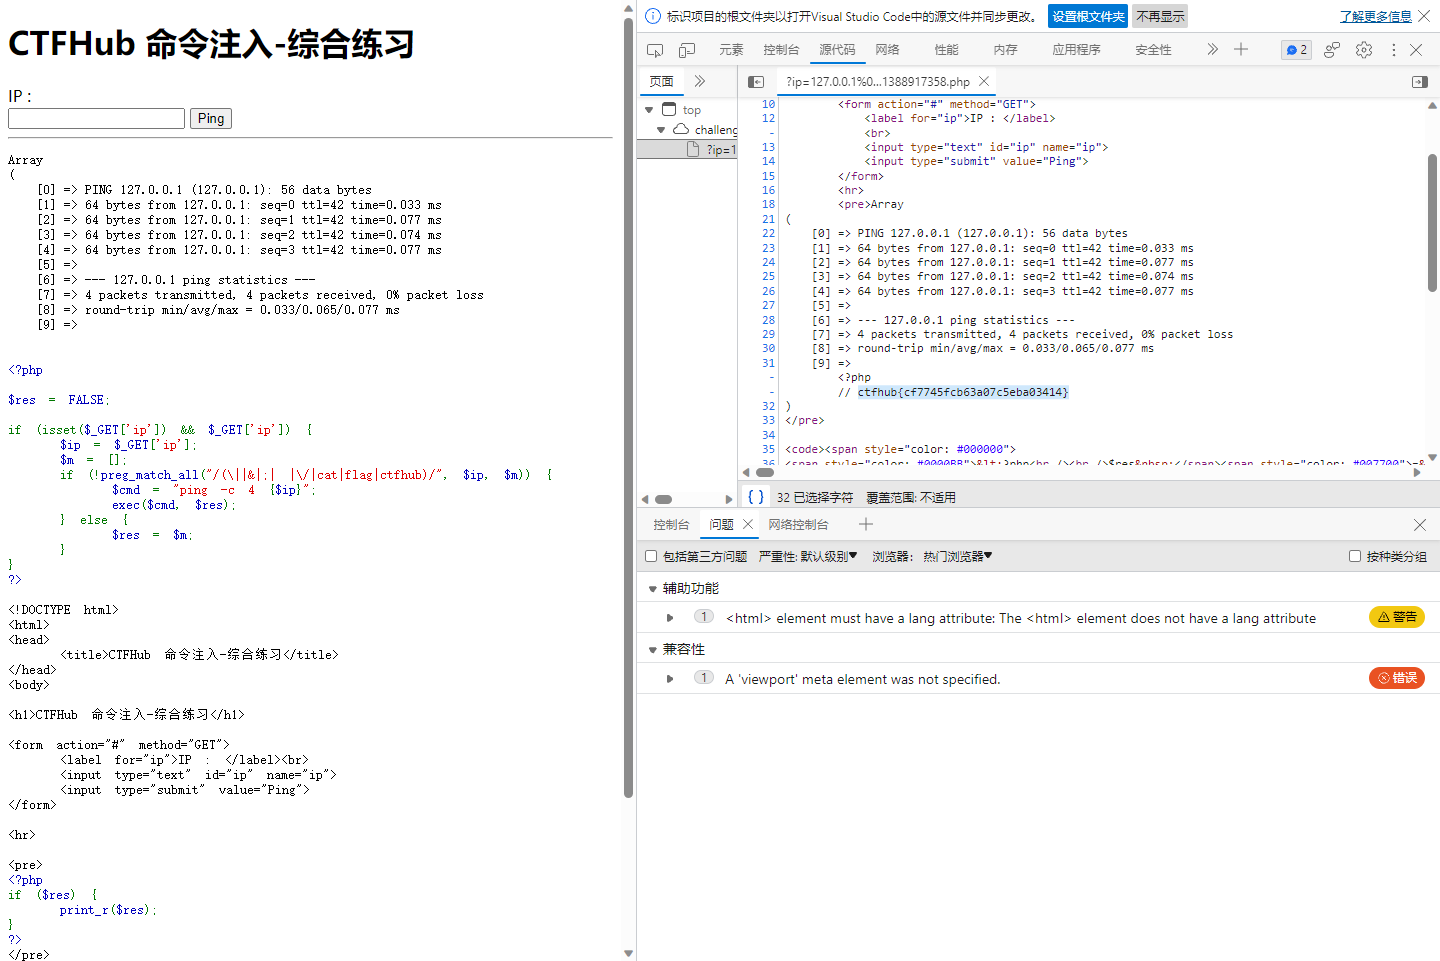Enable 按种类分组 checkbox
This screenshot has height=961, width=1440.
coord(1355,556)
